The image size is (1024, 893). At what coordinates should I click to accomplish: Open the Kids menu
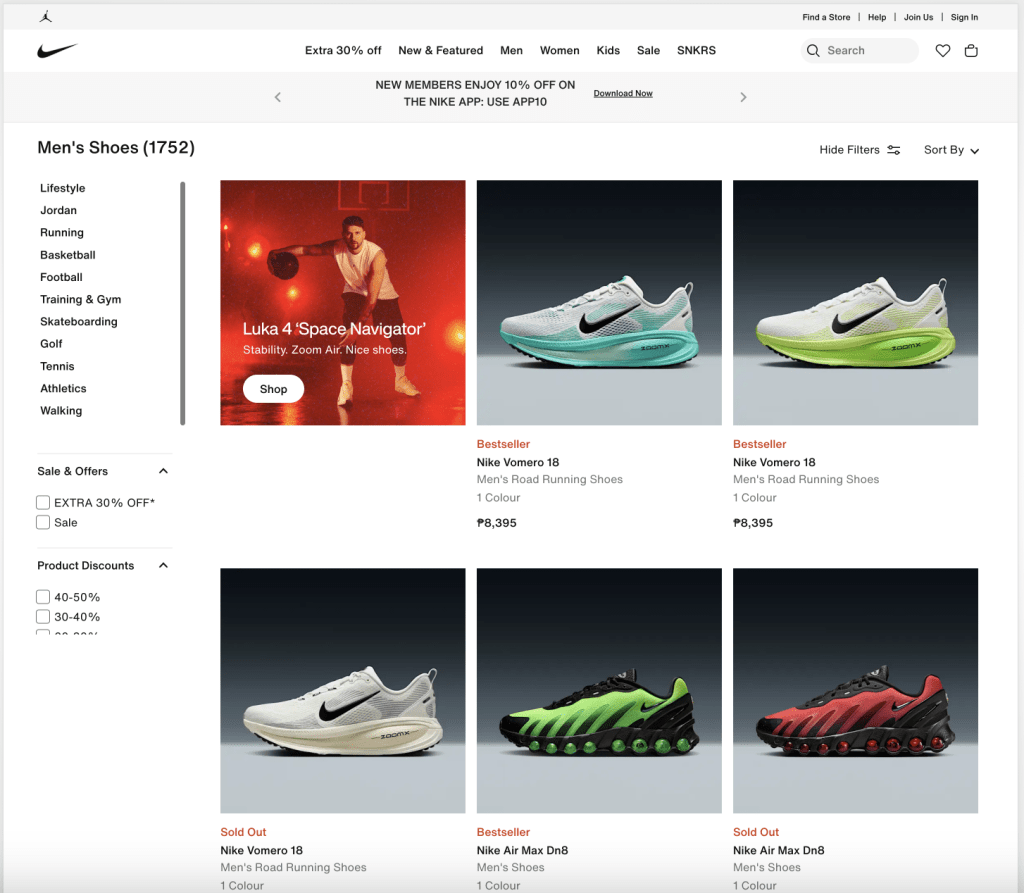click(608, 50)
